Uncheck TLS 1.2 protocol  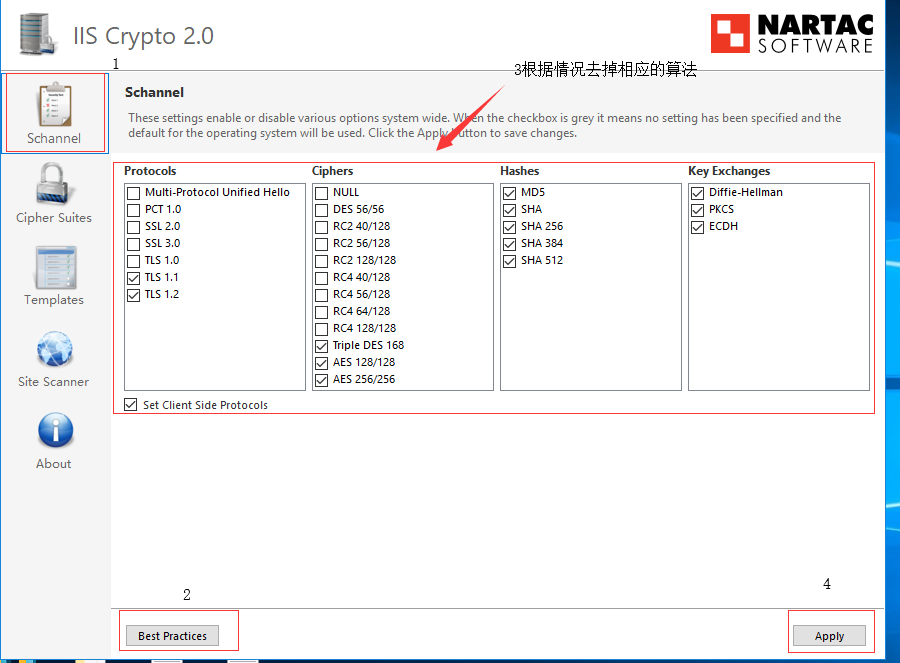pos(133,295)
